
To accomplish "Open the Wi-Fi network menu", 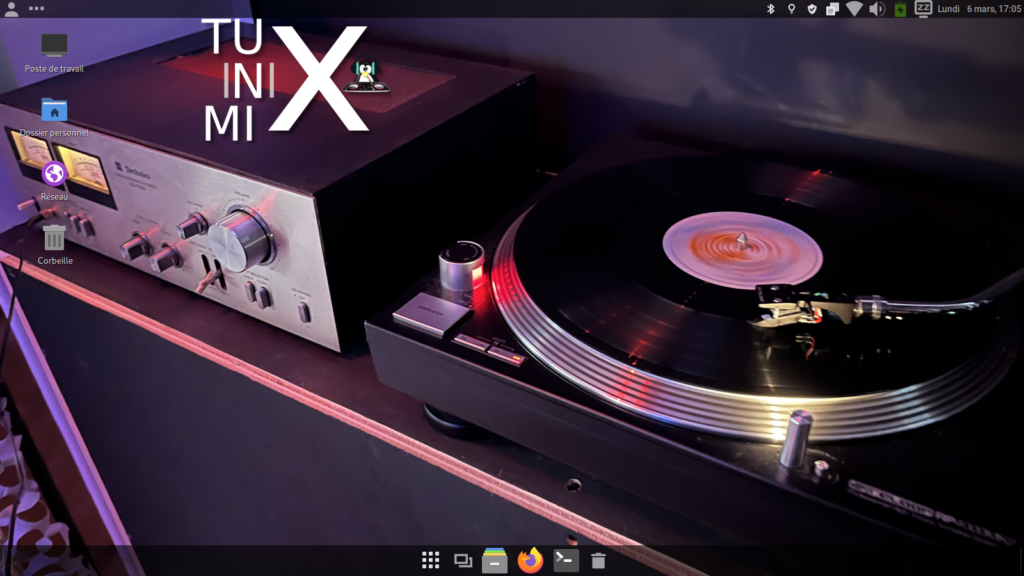I will click(853, 9).
